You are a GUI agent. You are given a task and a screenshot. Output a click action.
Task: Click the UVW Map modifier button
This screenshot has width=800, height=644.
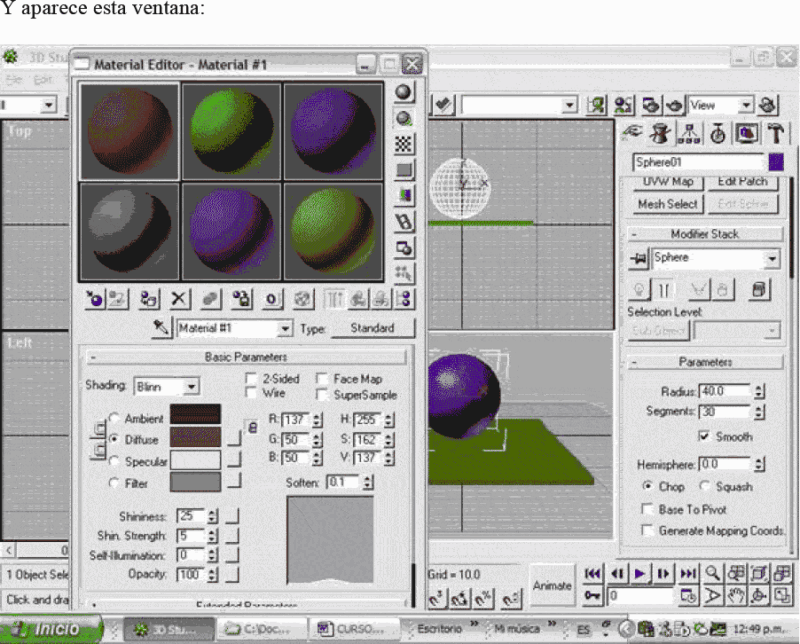[668, 182]
